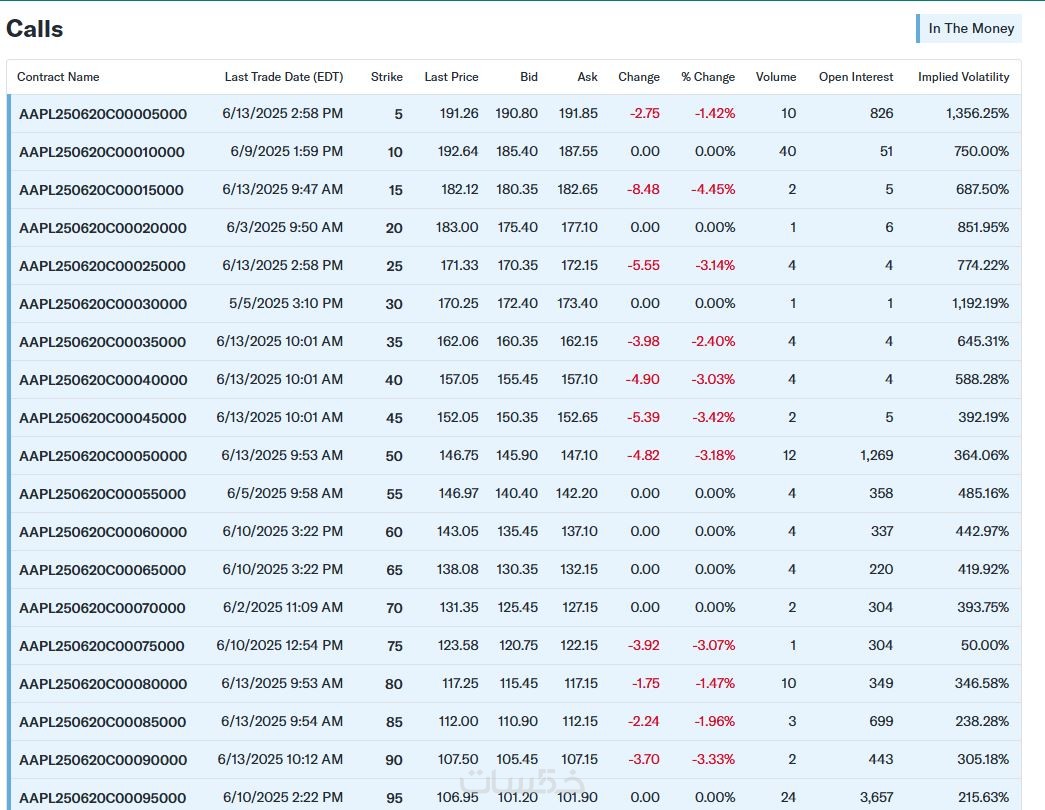Open contract AAPL250620C00010000
The width and height of the screenshot is (1045, 810).
pos(101,152)
